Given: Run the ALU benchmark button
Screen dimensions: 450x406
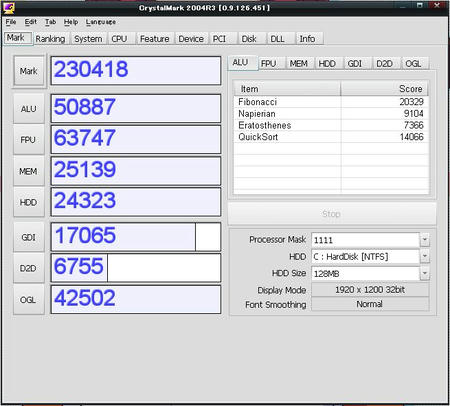Looking at the screenshot, I should pyautogui.click(x=29, y=109).
